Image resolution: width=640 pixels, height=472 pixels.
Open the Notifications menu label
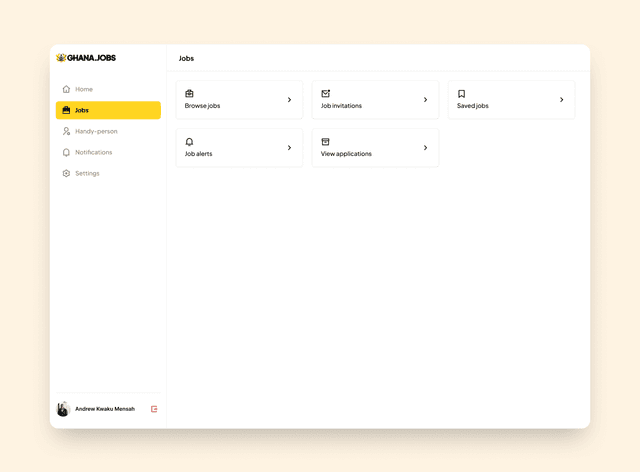93,152
